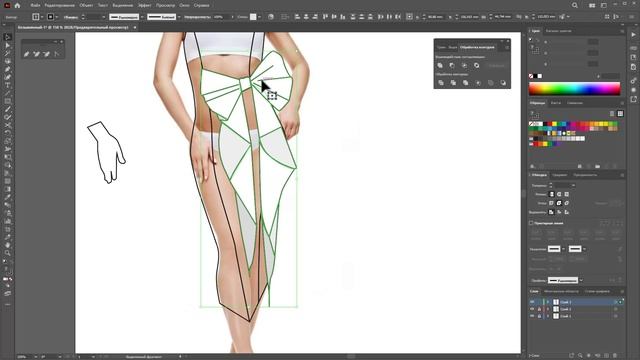The height and width of the screenshot is (360, 640).
Task: Click the Unite shape mode icon in Pathfinder
Action: point(440,65)
